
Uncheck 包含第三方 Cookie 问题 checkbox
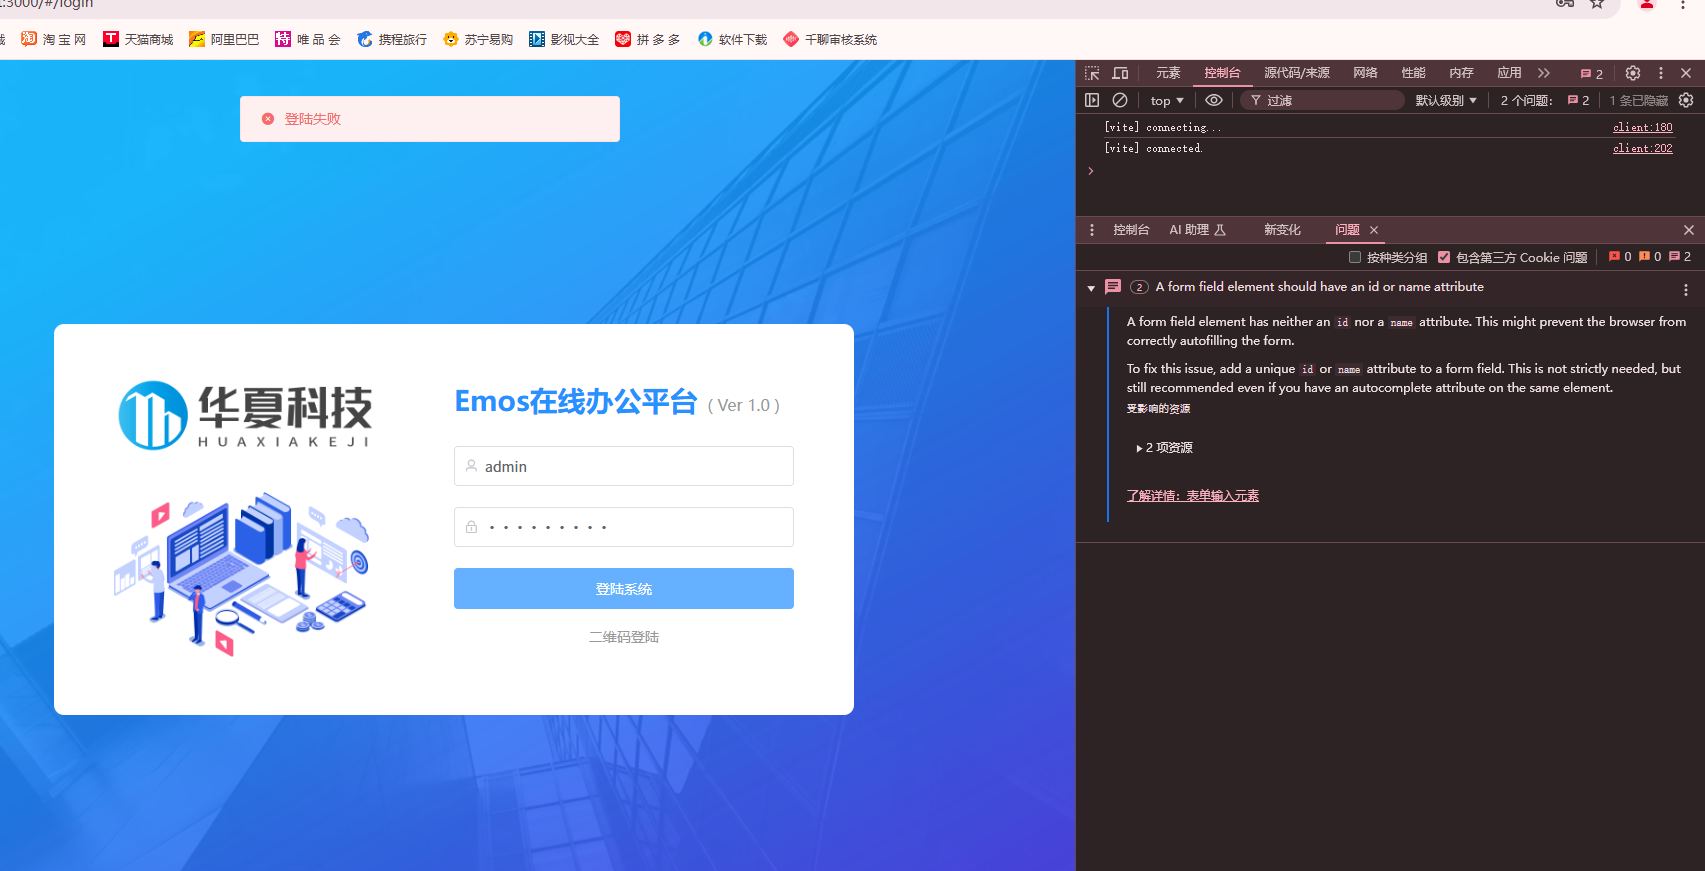pos(1444,257)
